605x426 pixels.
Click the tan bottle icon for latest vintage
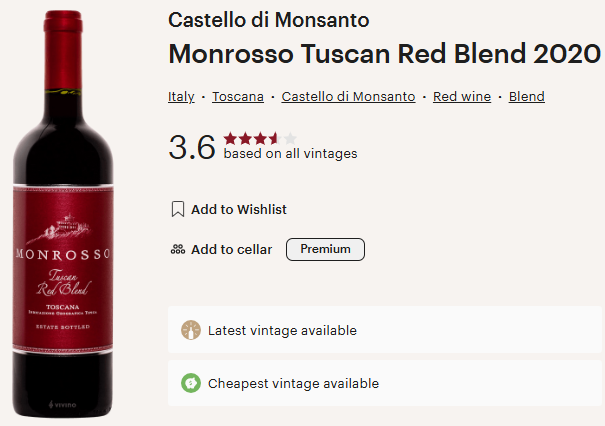(191, 330)
